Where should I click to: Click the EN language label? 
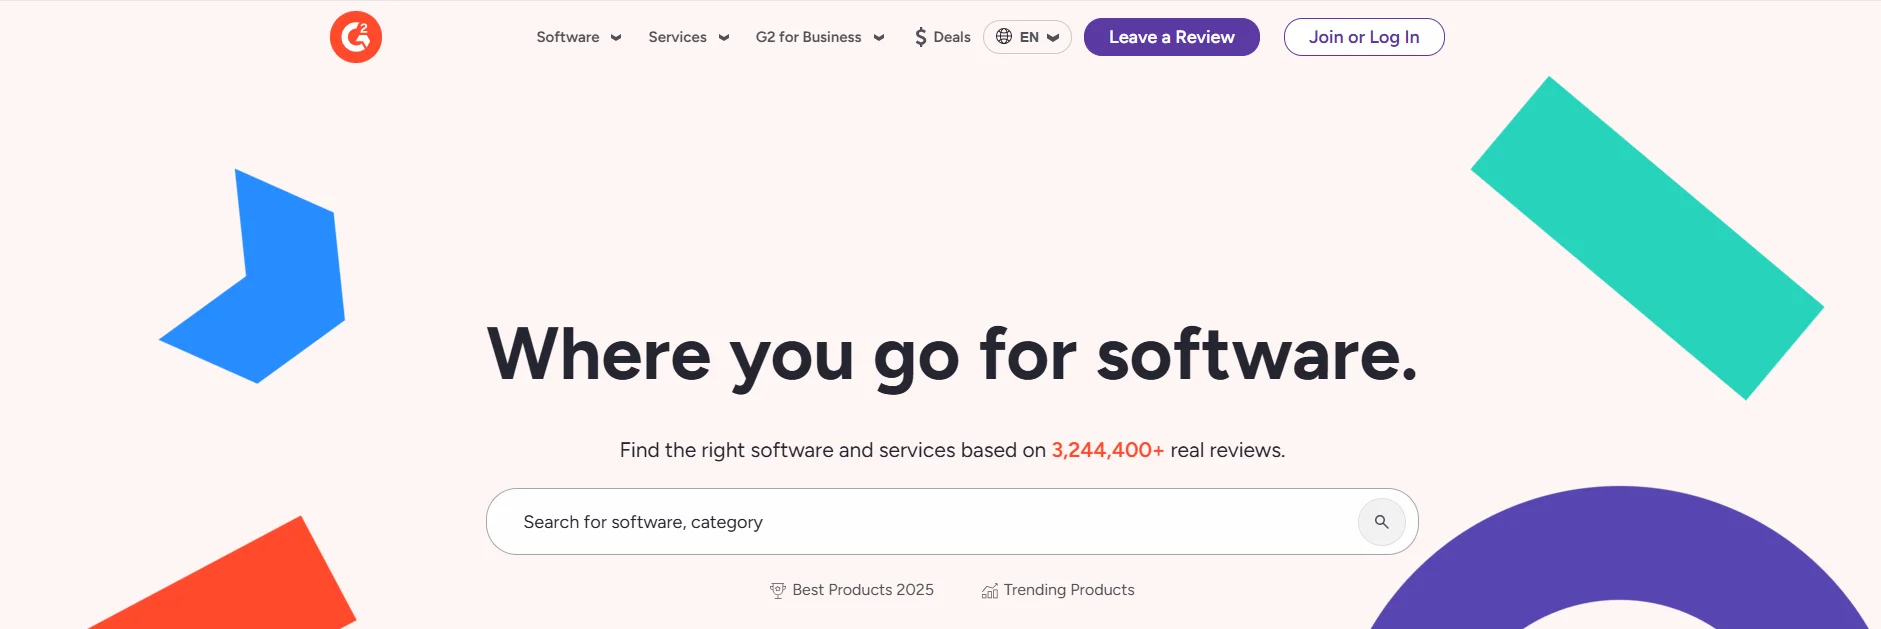click(x=1029, y=37)
